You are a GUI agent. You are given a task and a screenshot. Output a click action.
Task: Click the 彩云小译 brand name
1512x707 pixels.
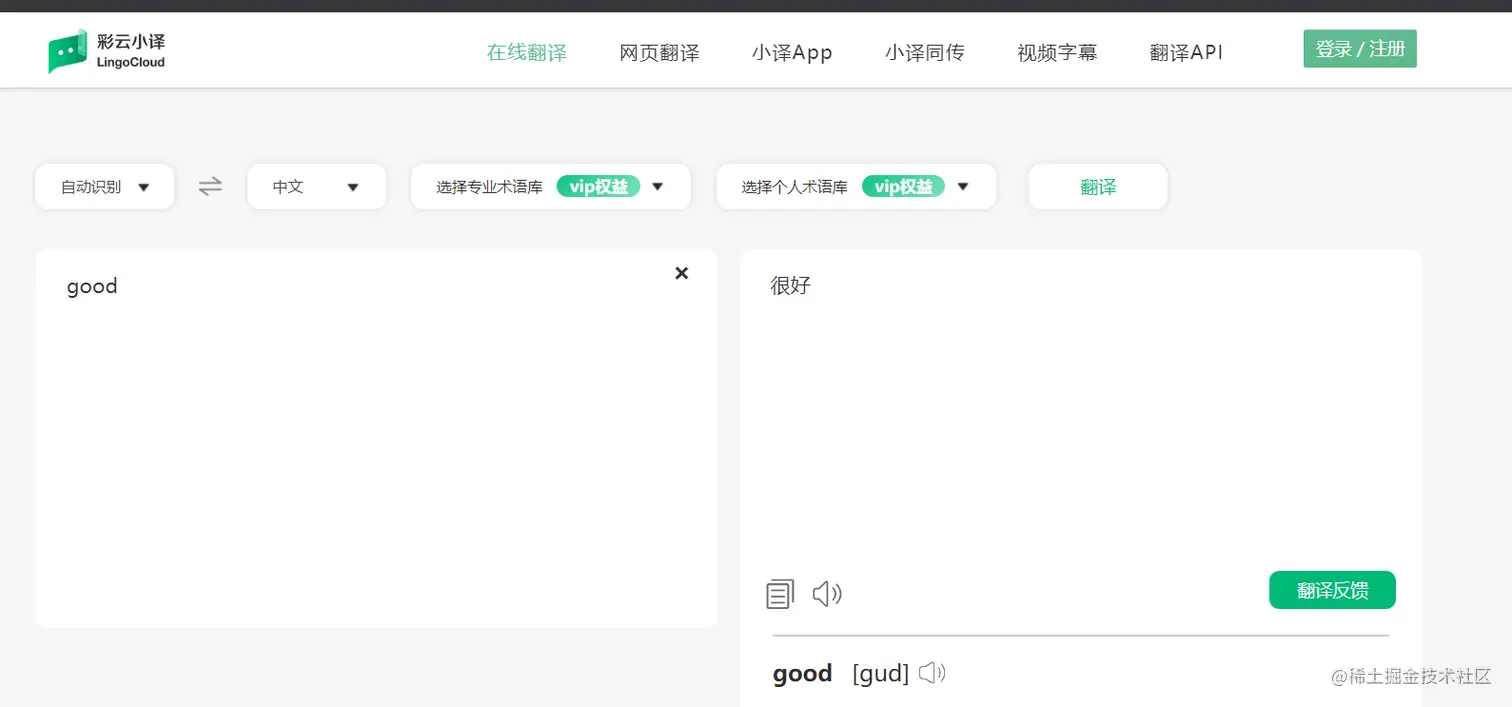click(x=131, y=42)
